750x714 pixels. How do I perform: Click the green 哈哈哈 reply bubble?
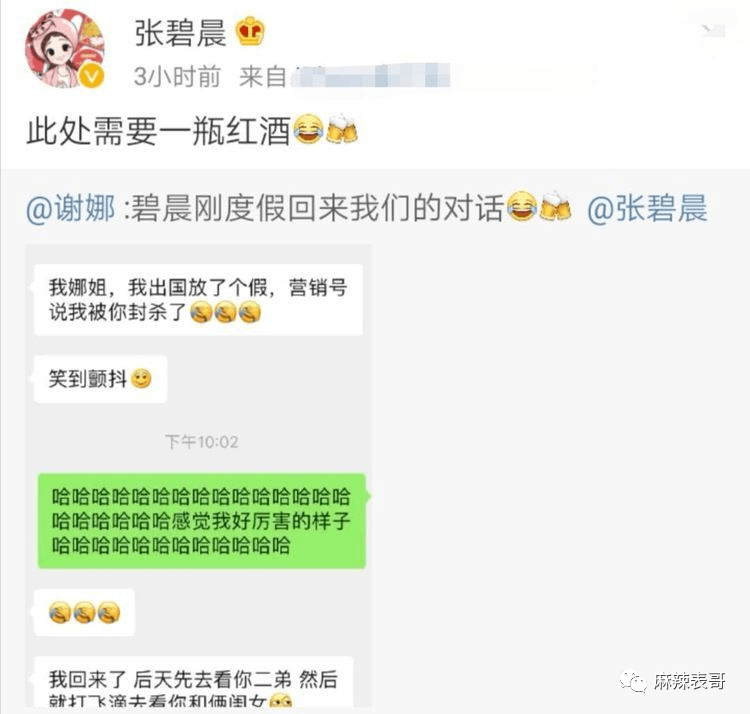click(202, 521)
